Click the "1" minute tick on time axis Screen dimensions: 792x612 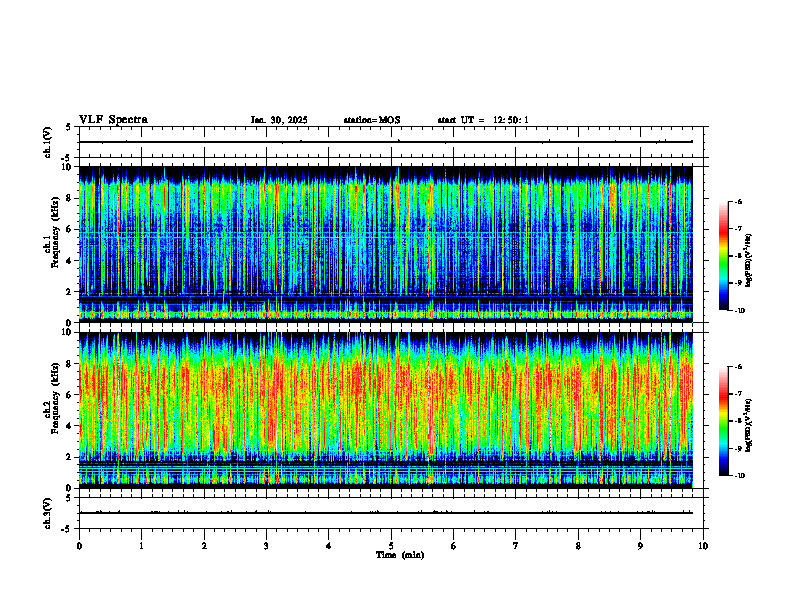click(141, 546)
